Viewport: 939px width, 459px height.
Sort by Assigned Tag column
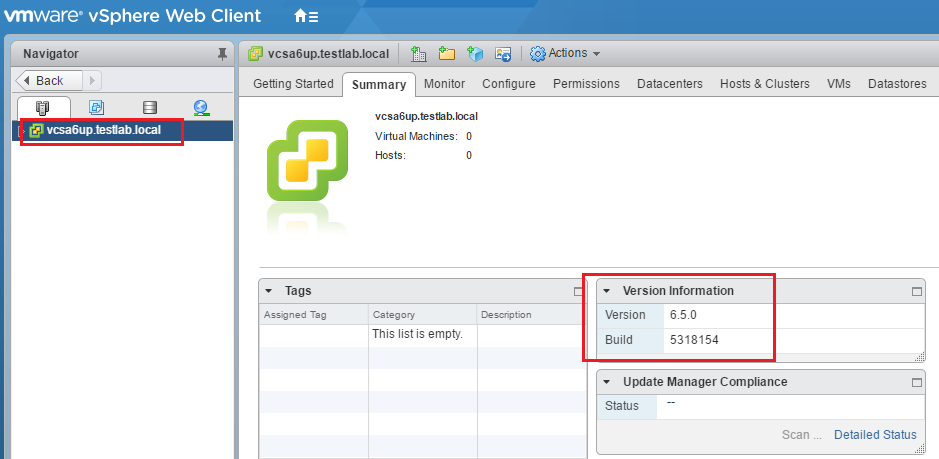pyautogui.click(x=314, y=315)
